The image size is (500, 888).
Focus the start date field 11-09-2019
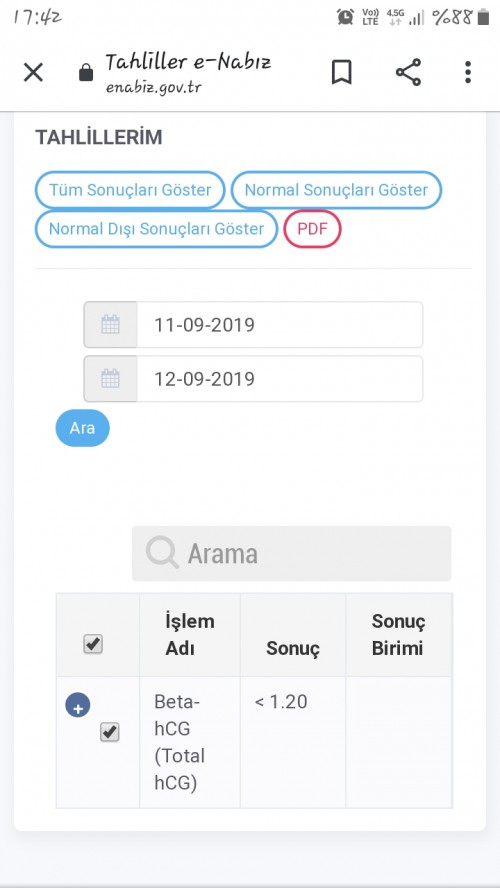coord(280,325)
